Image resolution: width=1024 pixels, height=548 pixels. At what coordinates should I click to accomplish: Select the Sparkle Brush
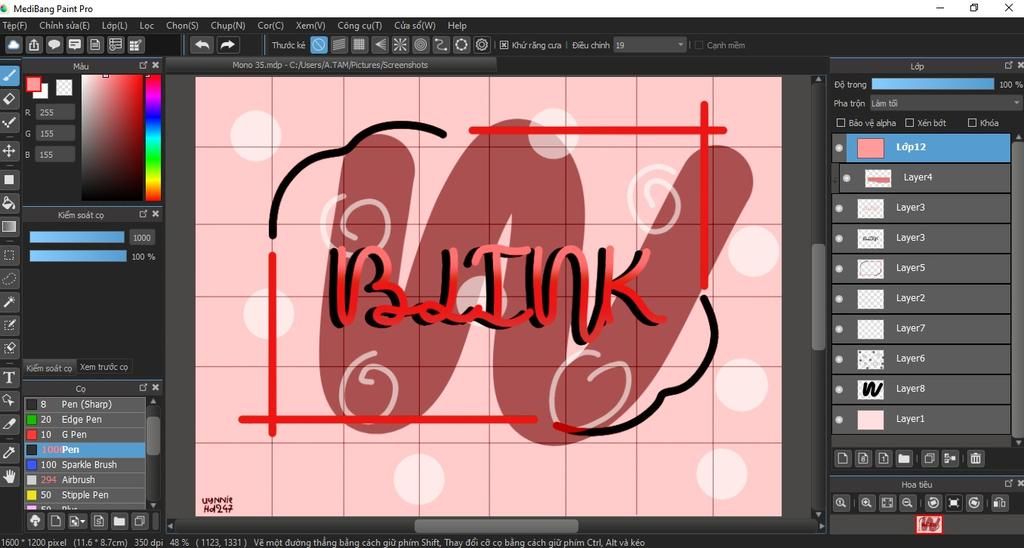tap(85, 465)
